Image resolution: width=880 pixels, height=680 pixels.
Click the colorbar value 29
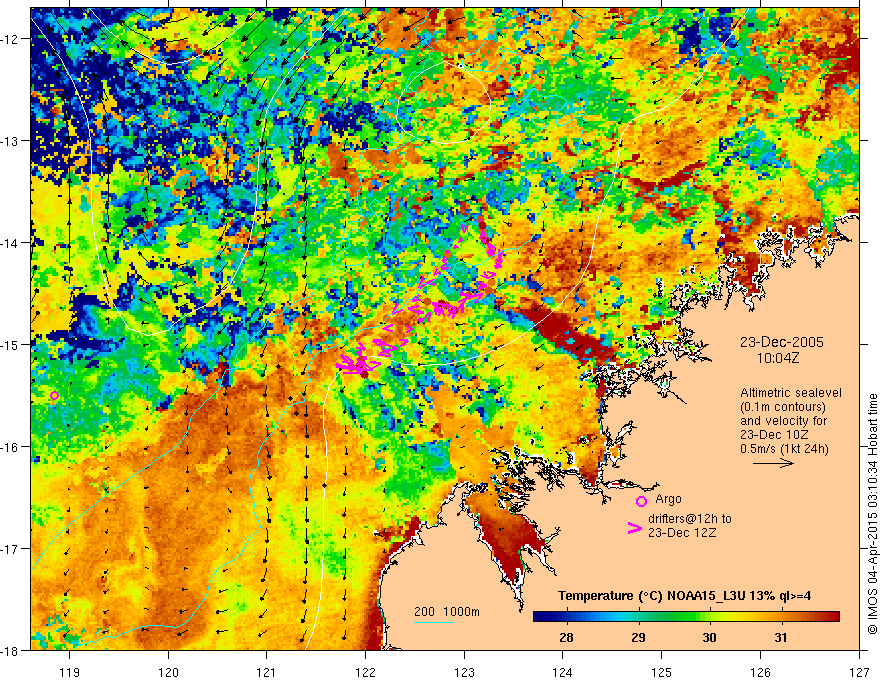tap(638, 637)
